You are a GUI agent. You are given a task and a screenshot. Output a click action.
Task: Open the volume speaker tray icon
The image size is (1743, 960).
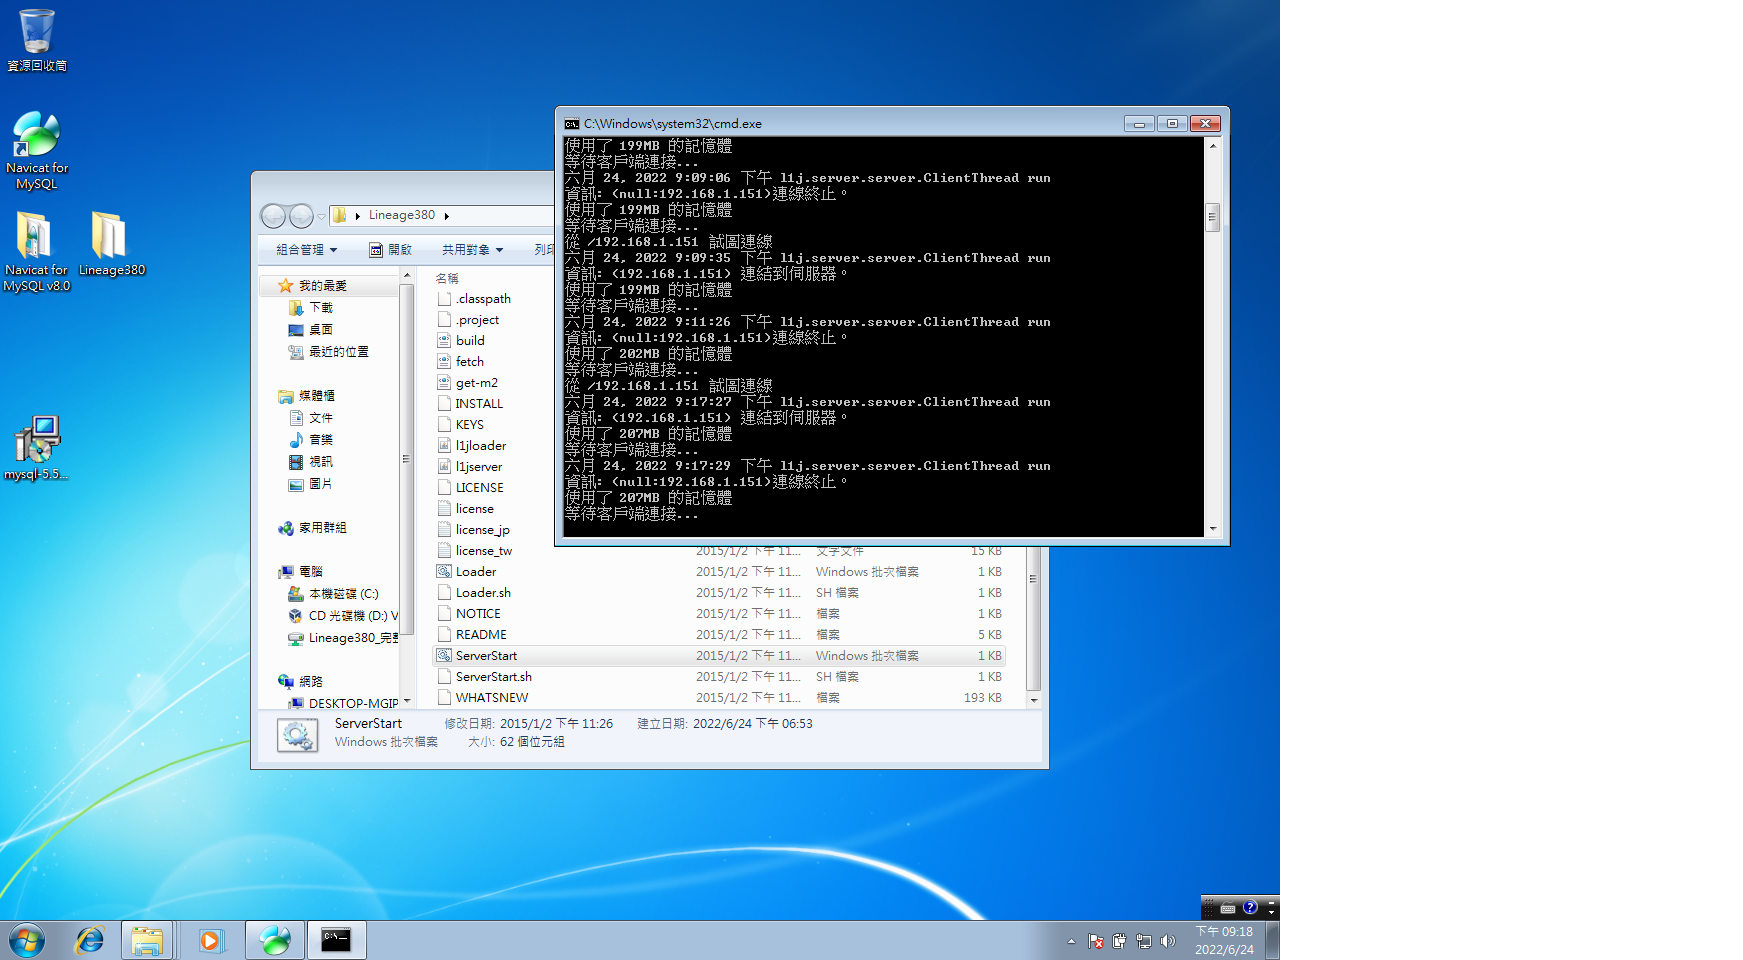click(1167, 941)
